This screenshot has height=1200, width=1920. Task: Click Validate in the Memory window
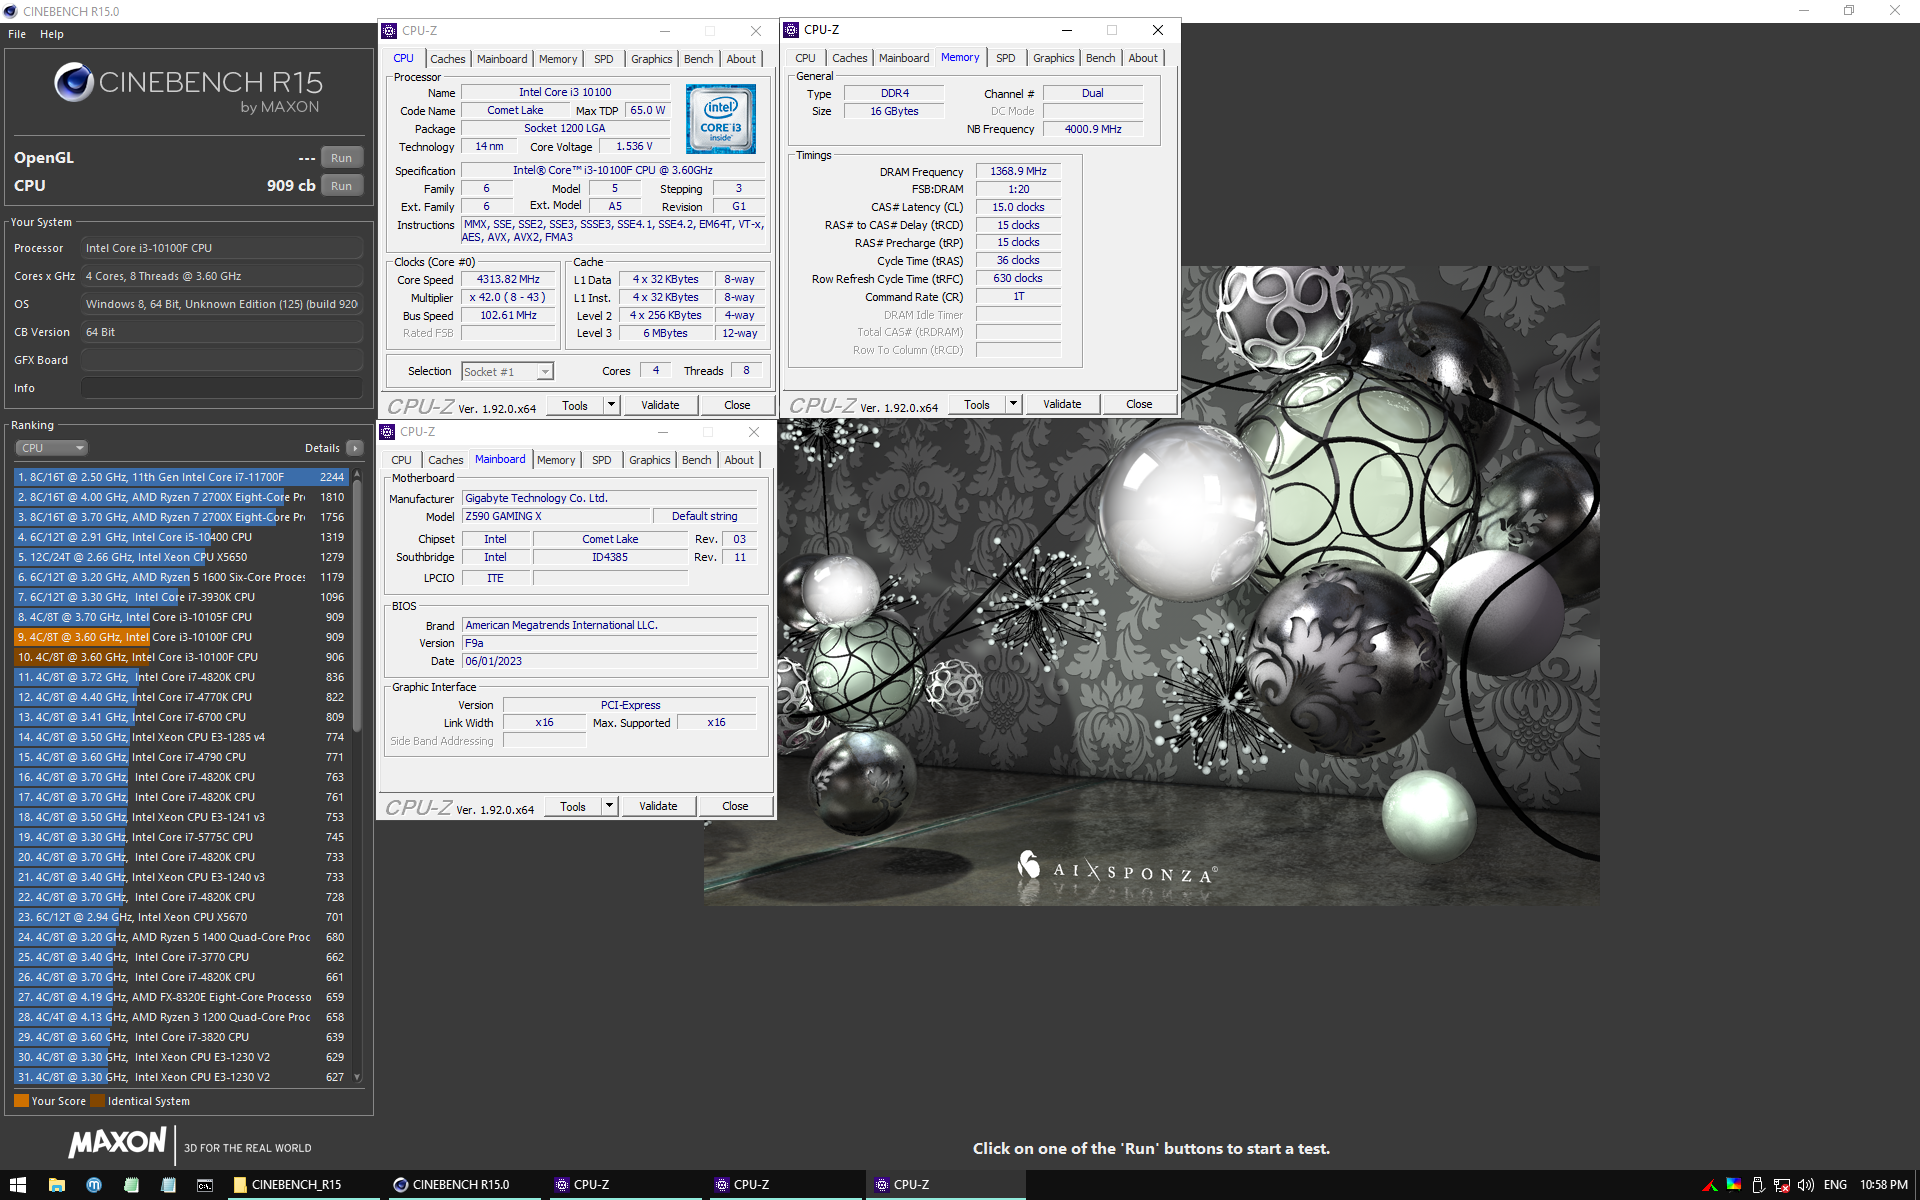coord(1062,404)
